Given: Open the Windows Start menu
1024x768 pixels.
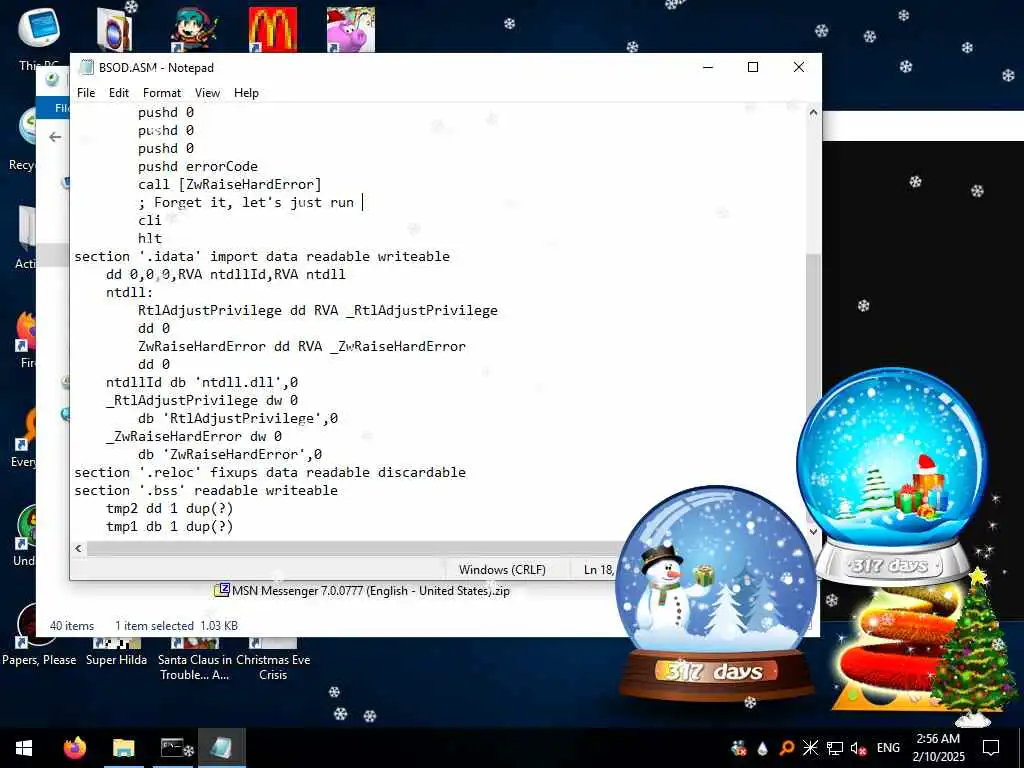Looking at the screenshot, I should pyautogui.click(x=24, y=748).
